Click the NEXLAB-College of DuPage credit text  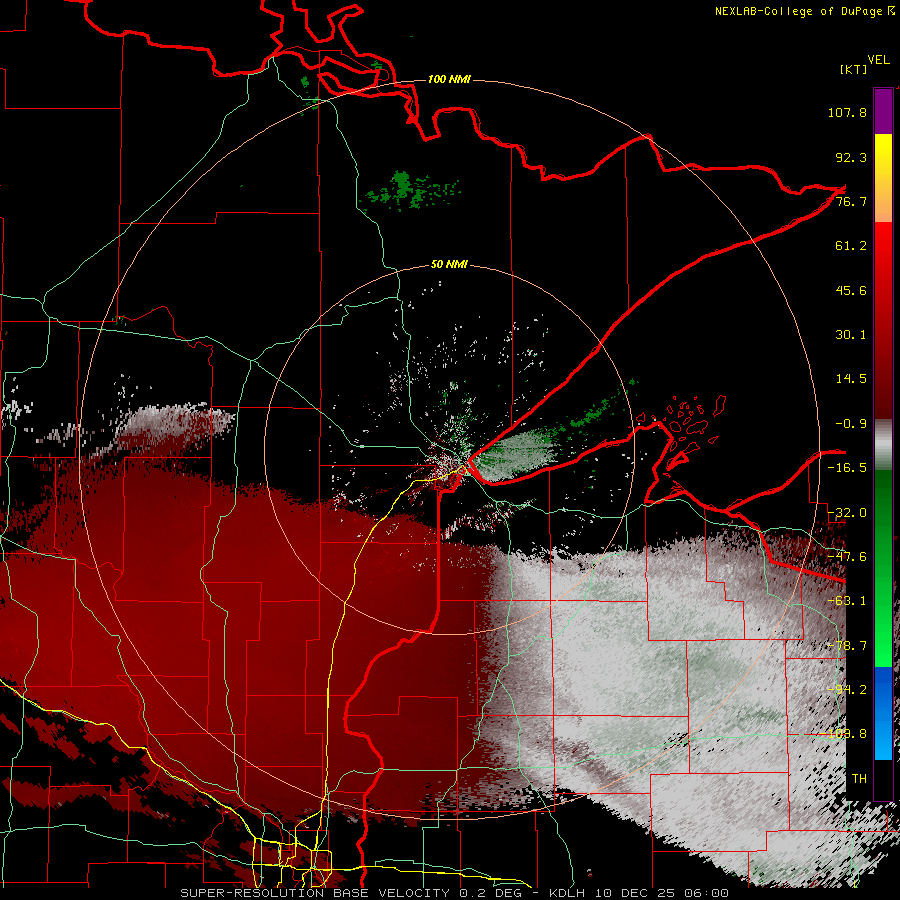[x=798, y=11]
